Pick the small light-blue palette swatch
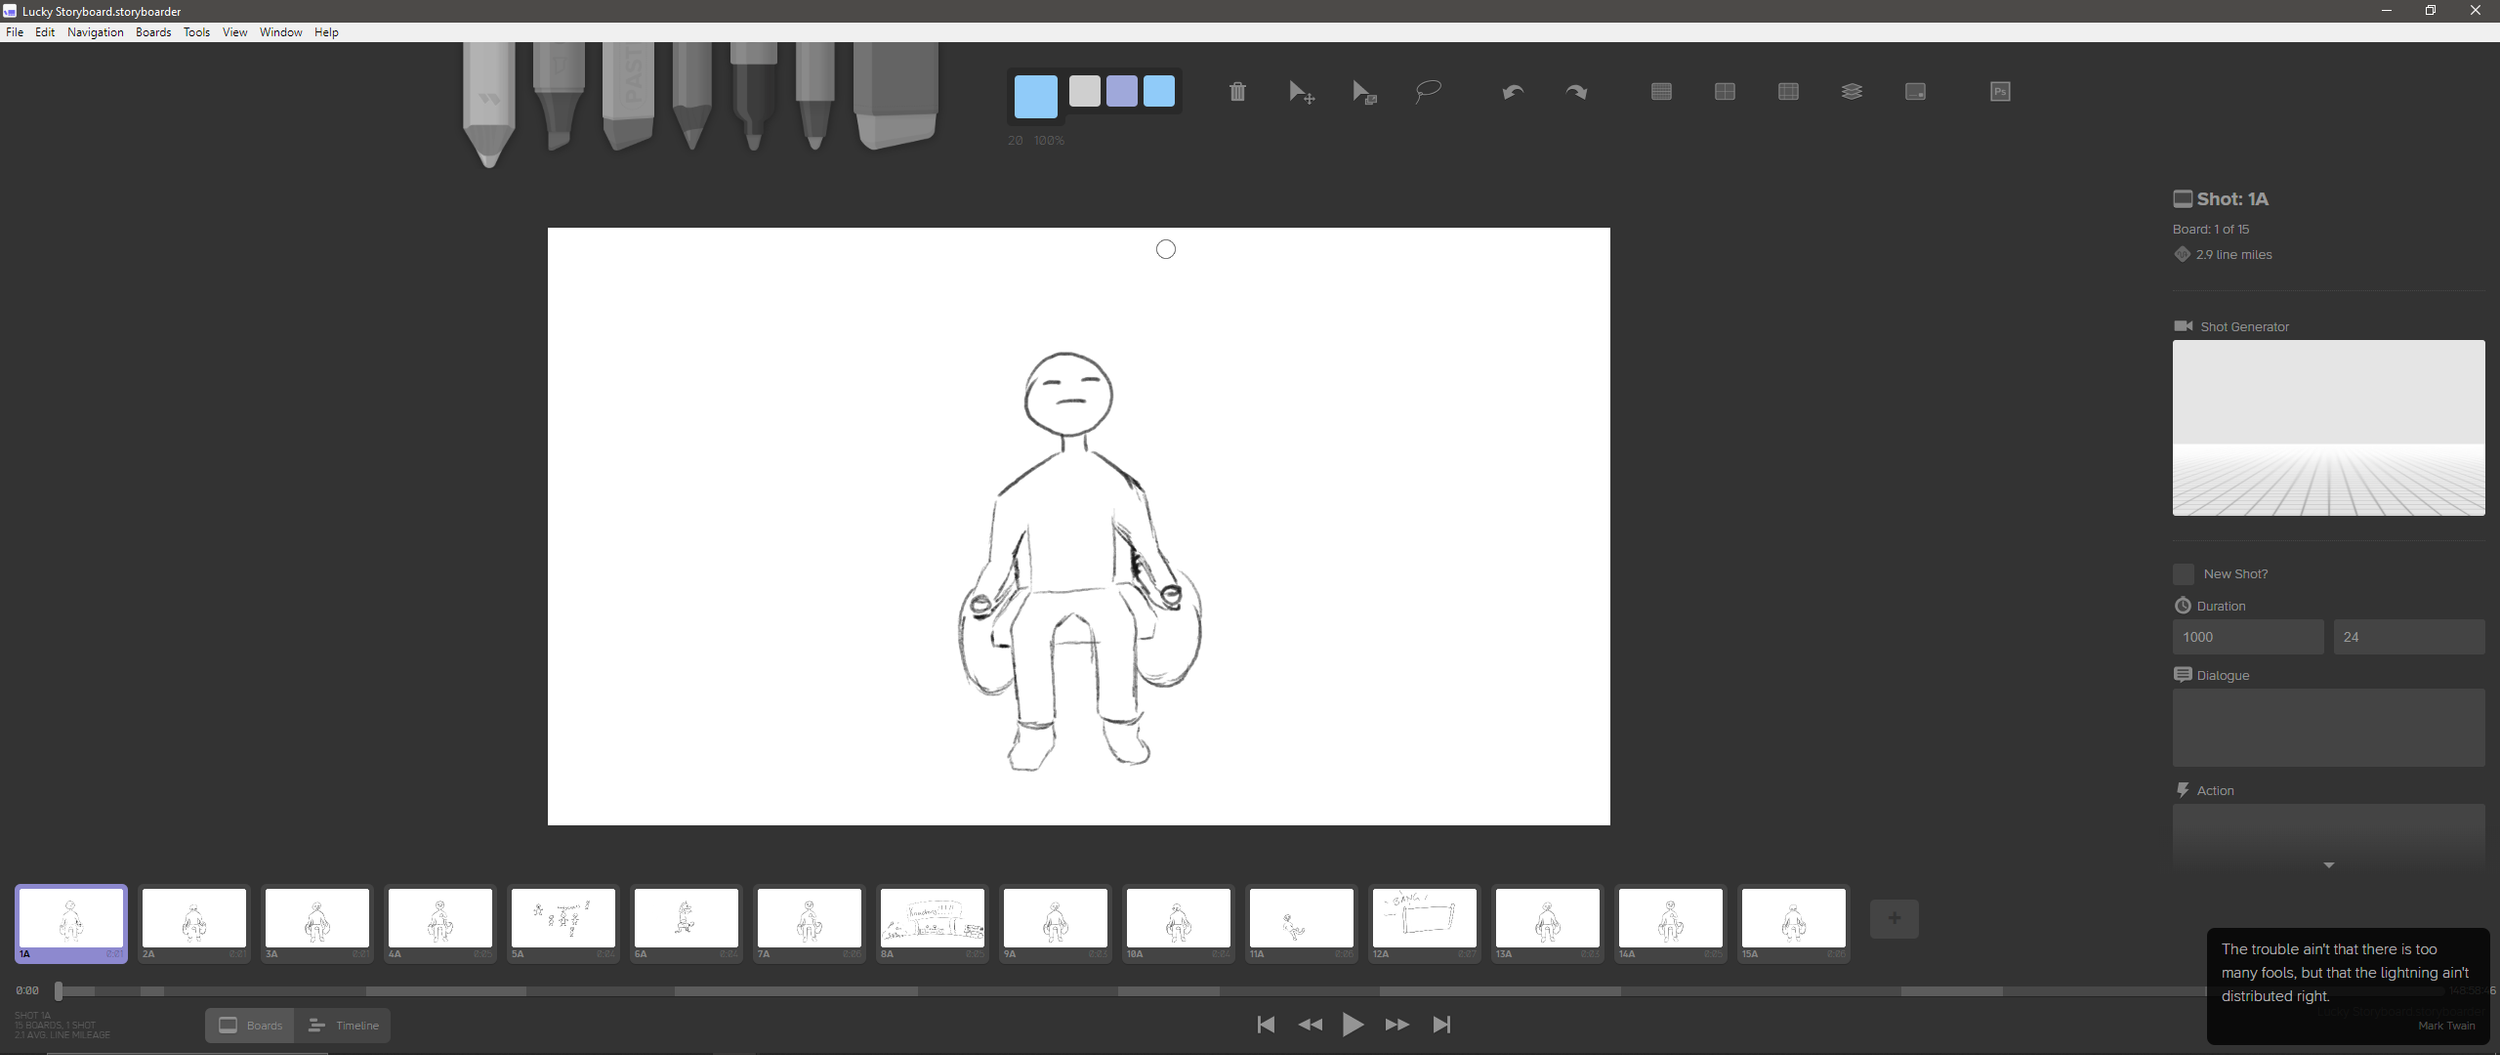Viewport: 2500px width, 1055px height. click(1159, 91)
